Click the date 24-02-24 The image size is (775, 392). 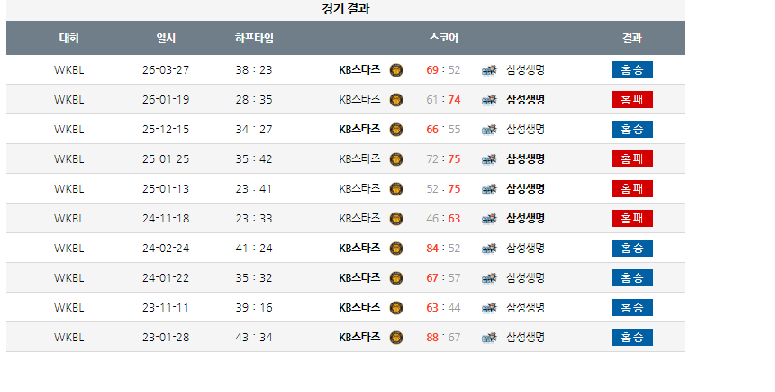pyautogui.click(x=166, y=248)
